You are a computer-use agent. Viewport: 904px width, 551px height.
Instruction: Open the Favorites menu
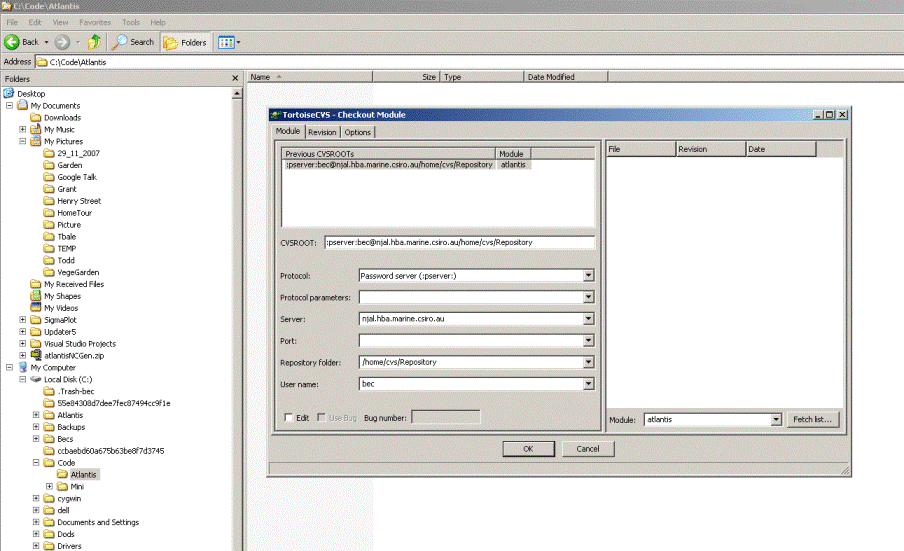coord(95,22)
